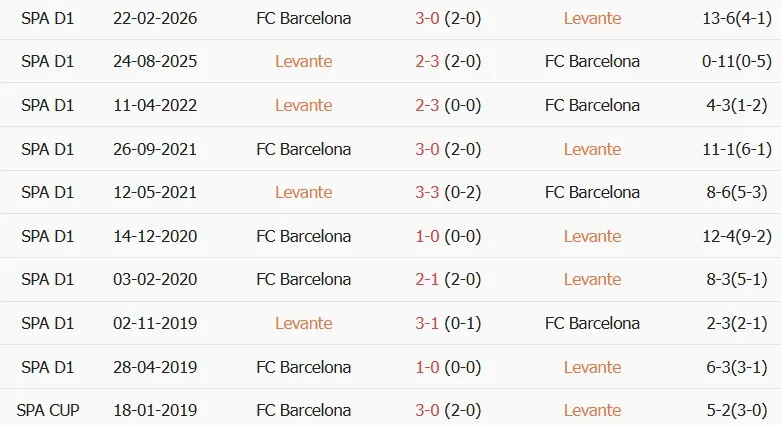The height and width of the screenshot is (425, 781).
Task: Select corner stats 0-11(0-5)
Action: 737,61
